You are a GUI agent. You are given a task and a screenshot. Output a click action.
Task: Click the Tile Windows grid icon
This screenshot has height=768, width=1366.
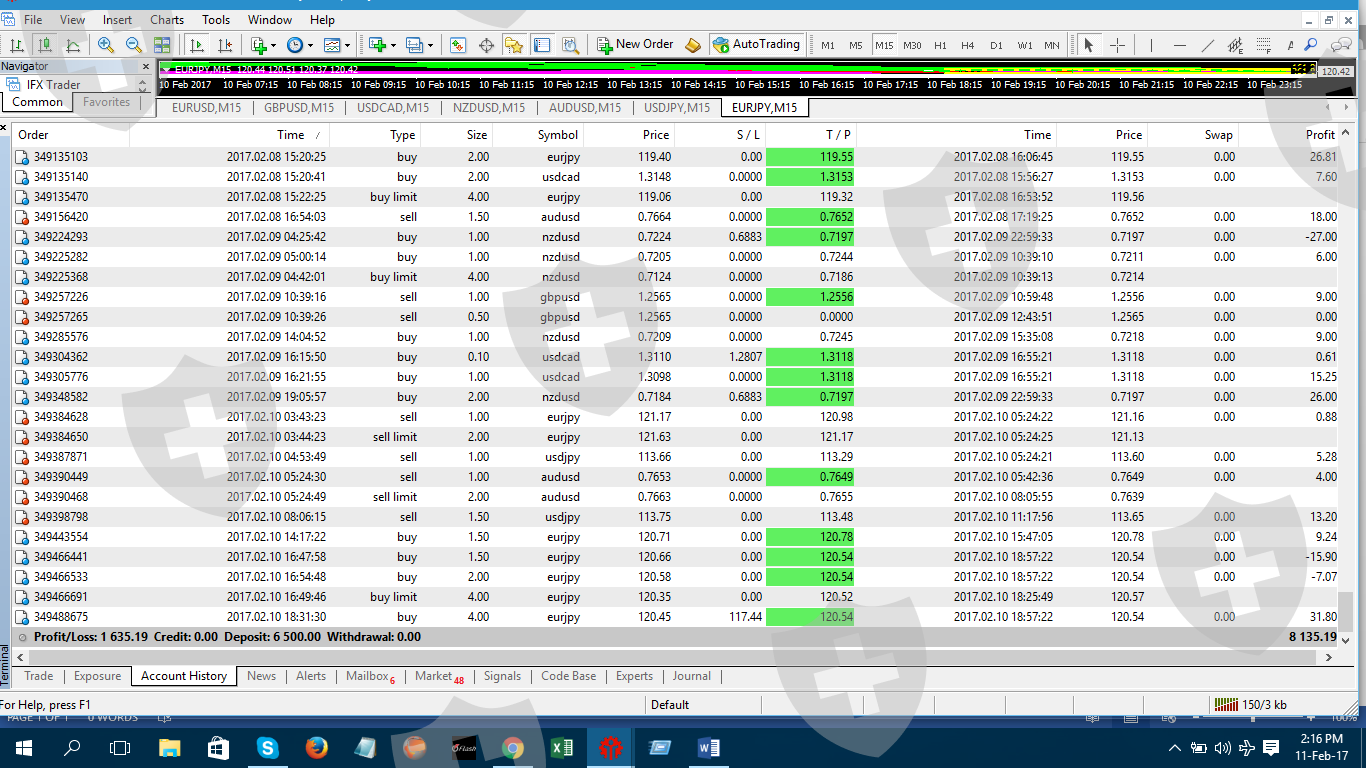click(x=162, y=45)
